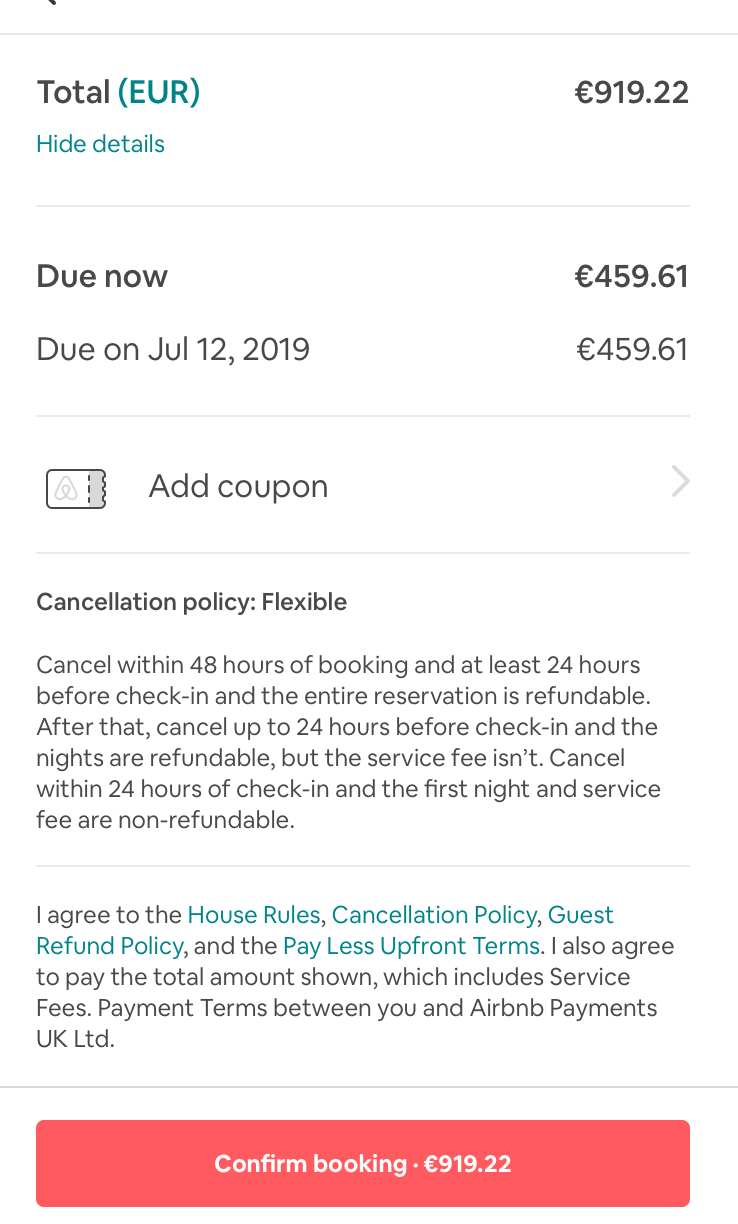The height and width of the screenshot is (1224, 738).
Task: Click the Airbnb coupon ticket icon
Action: point(76,488)
